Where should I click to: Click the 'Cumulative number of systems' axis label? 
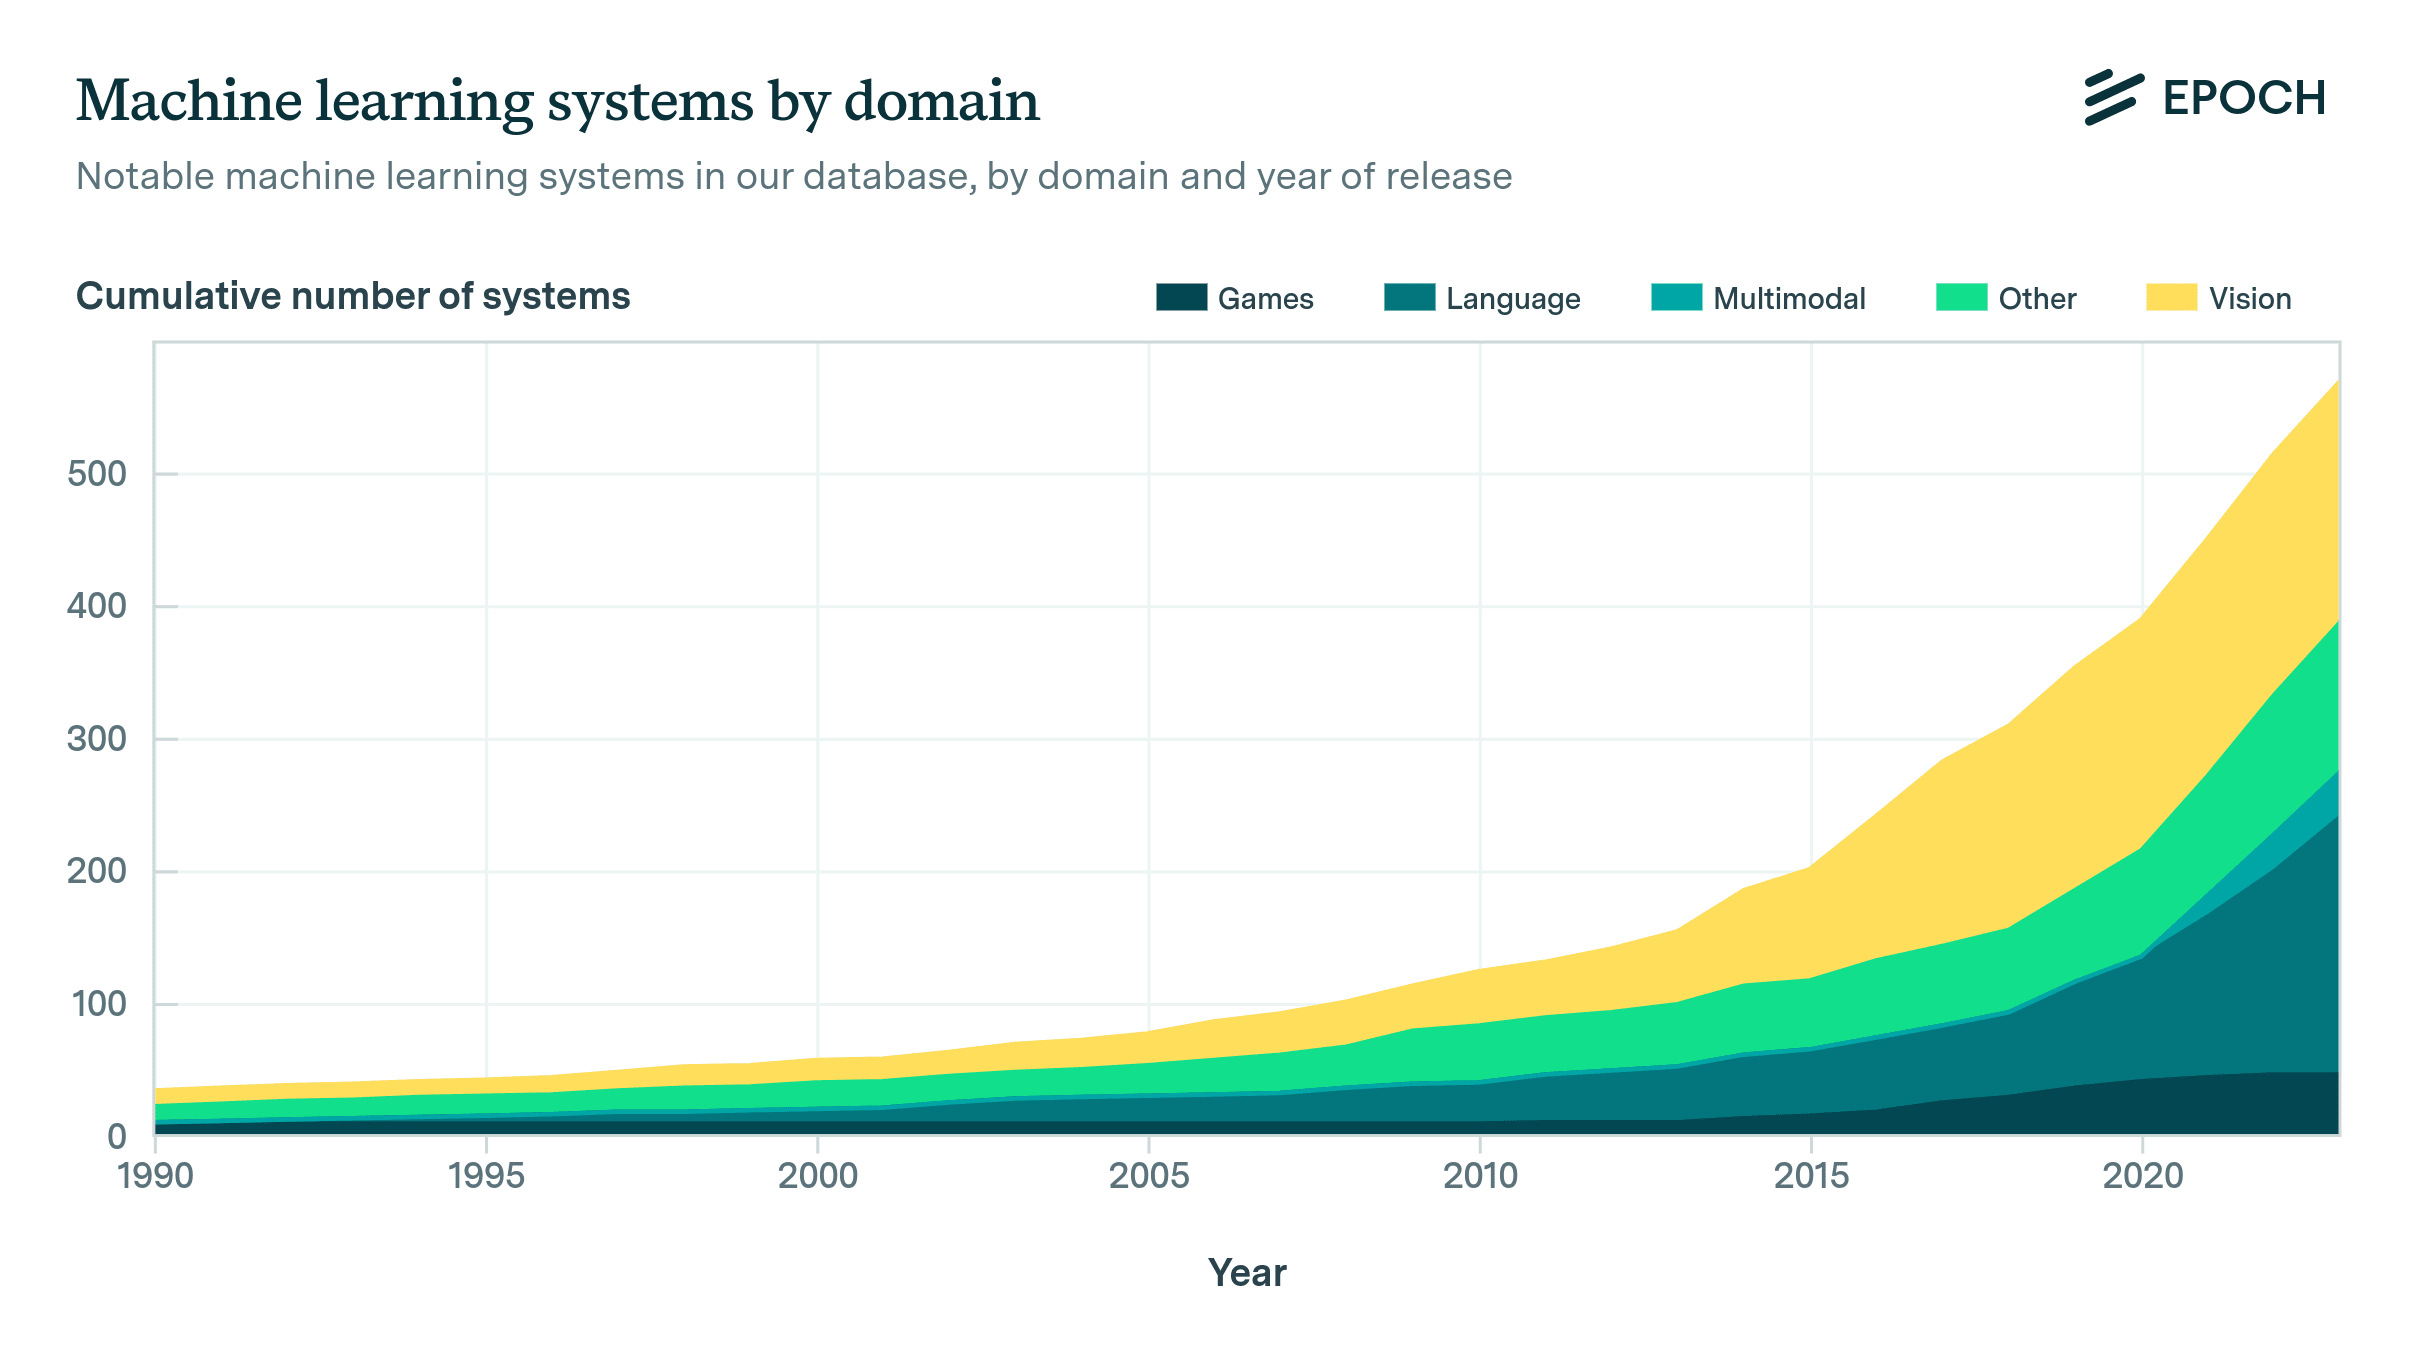[x=353, y=297]
